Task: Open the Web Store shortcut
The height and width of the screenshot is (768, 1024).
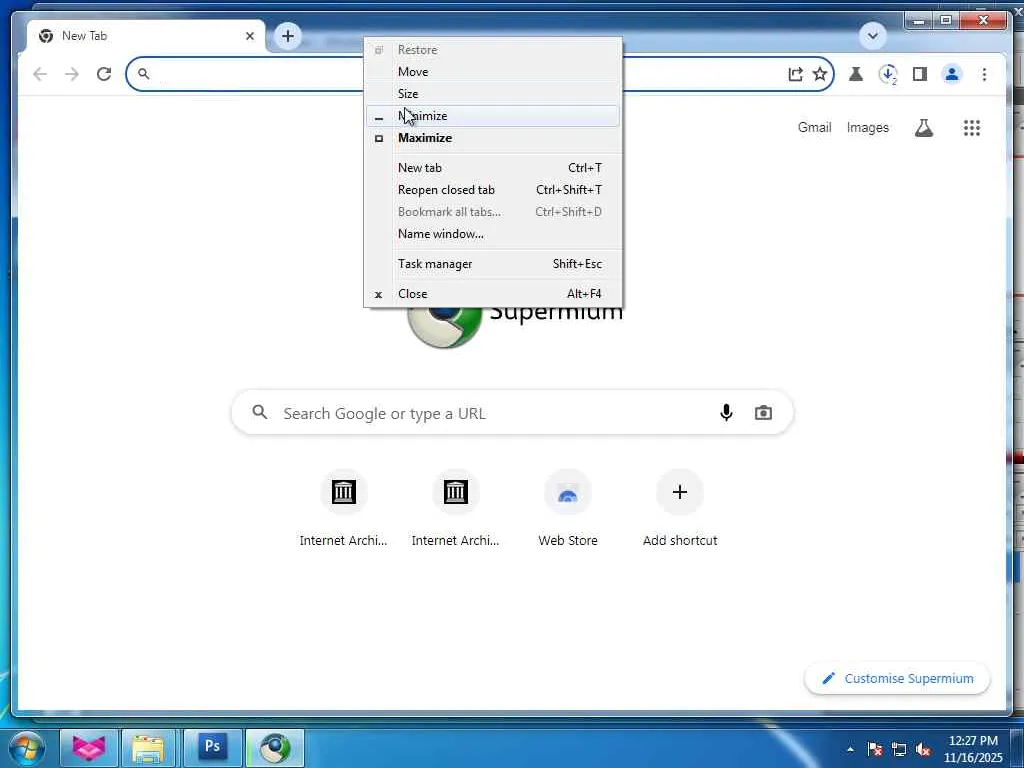Action: 568,507
